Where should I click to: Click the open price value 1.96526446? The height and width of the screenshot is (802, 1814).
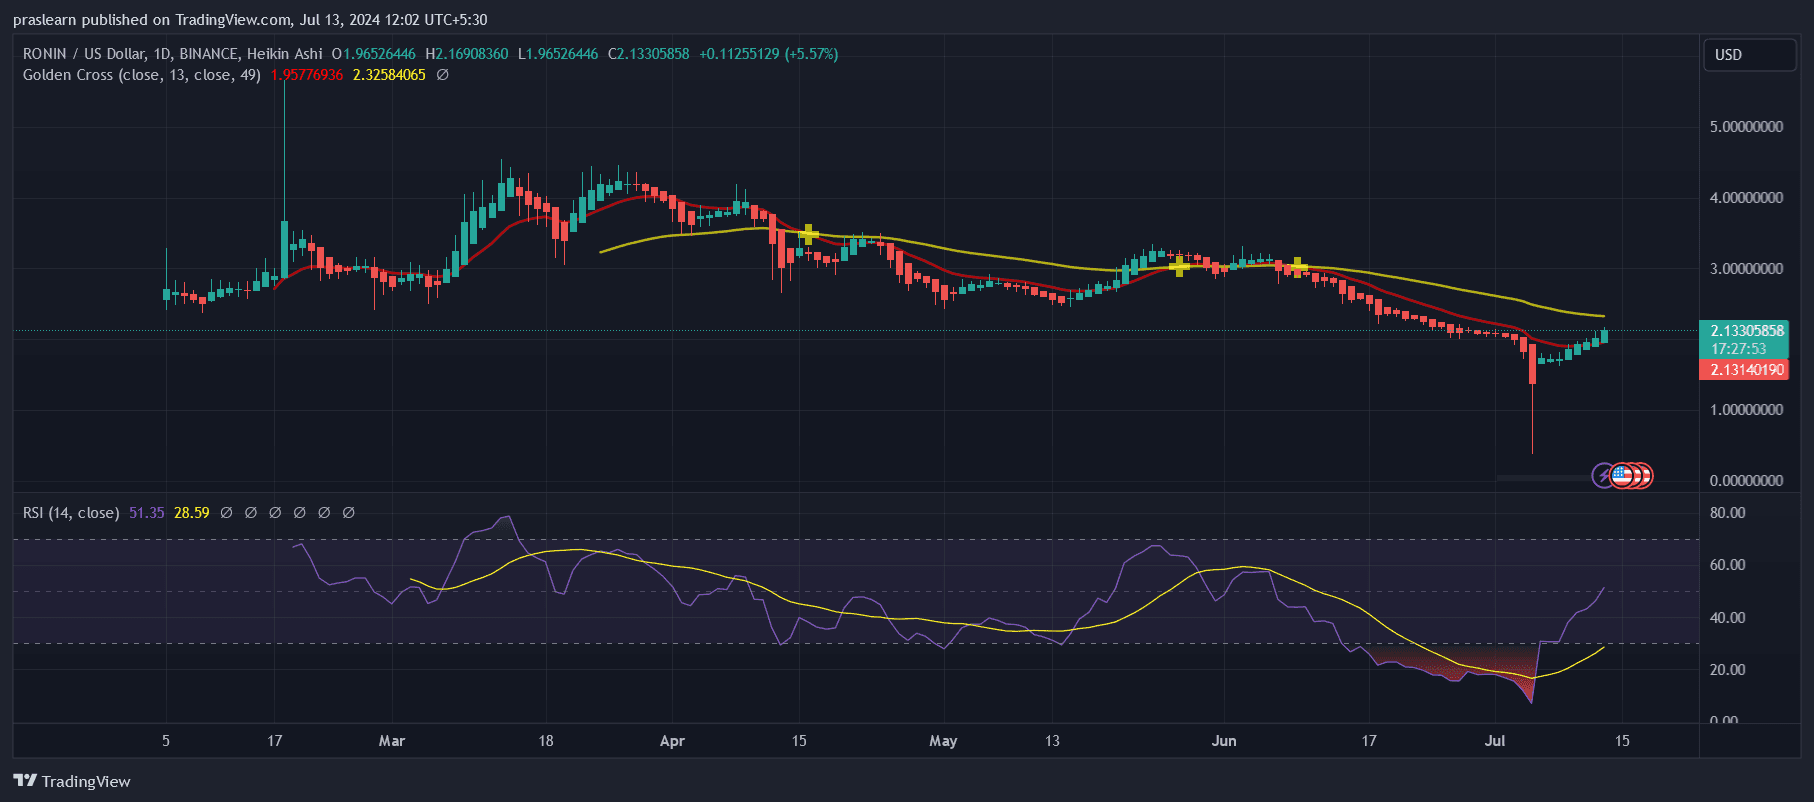[379, 54]
